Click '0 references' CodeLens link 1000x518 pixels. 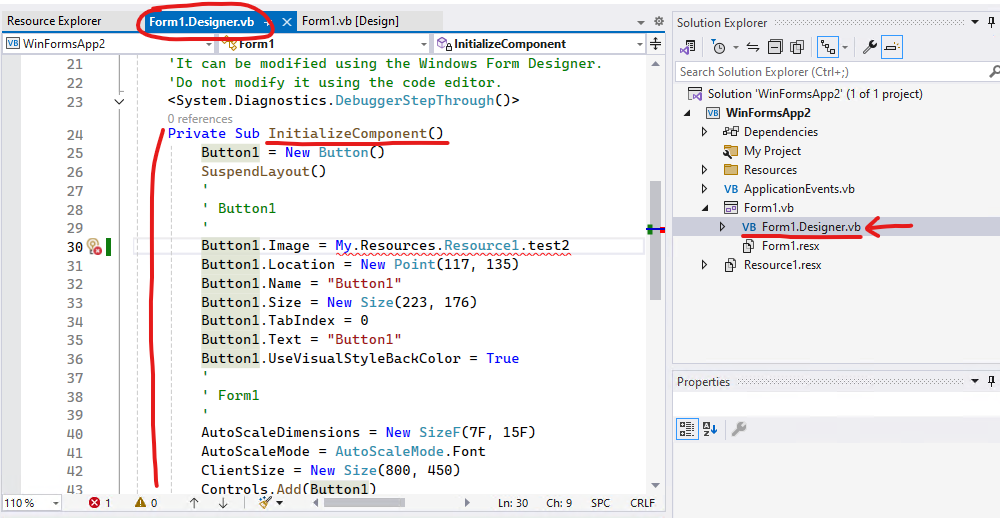[200, 119]
